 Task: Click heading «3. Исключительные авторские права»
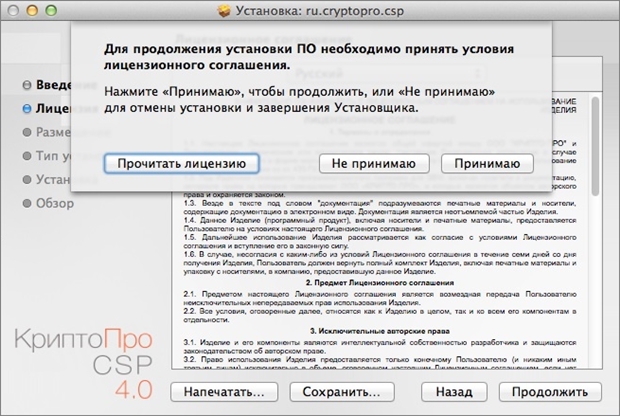click(x=380, y=331)
